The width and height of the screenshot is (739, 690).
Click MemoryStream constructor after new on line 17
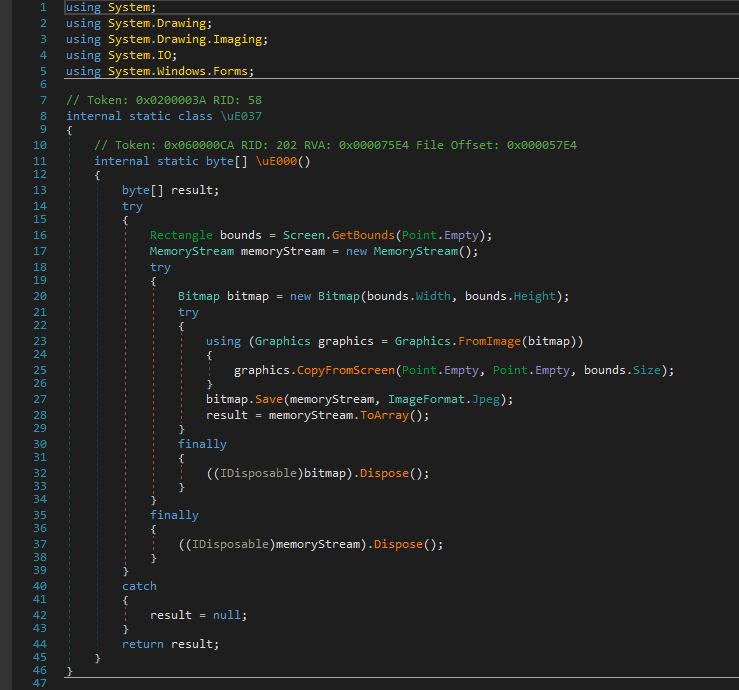click(416, 251)
